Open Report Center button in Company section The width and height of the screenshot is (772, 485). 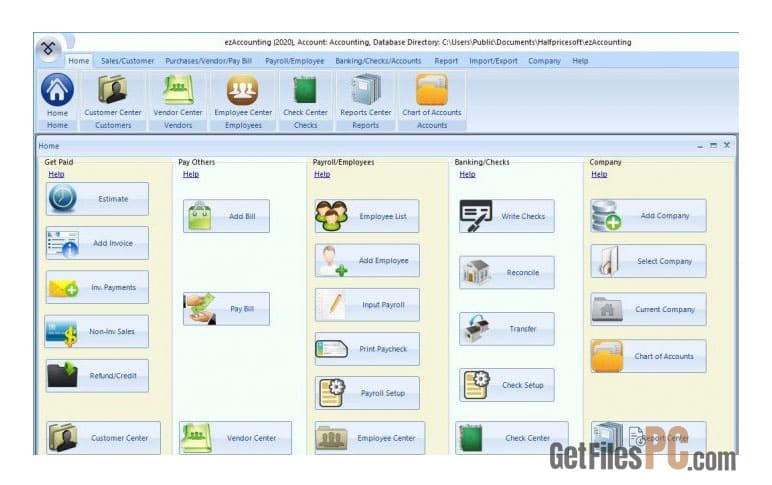coord(648,438)
